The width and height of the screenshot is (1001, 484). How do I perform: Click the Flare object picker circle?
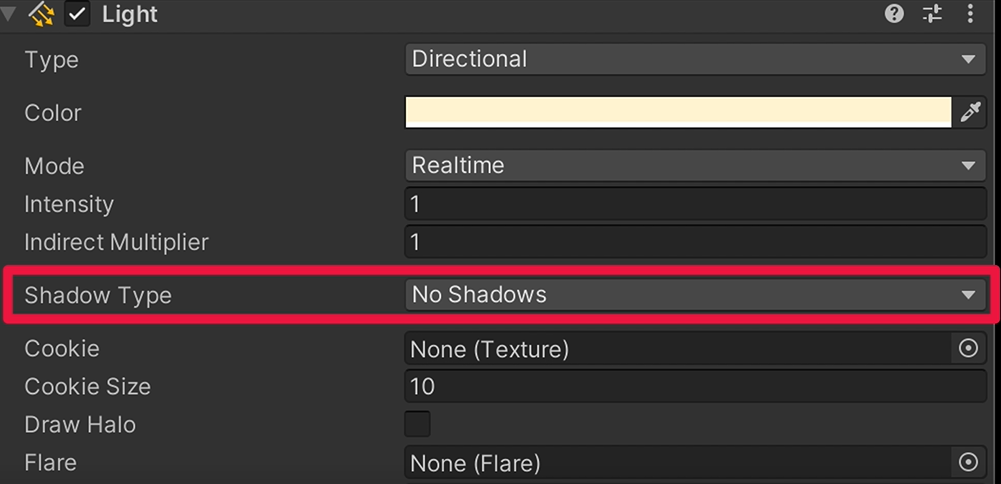click(x=968, y=462)
